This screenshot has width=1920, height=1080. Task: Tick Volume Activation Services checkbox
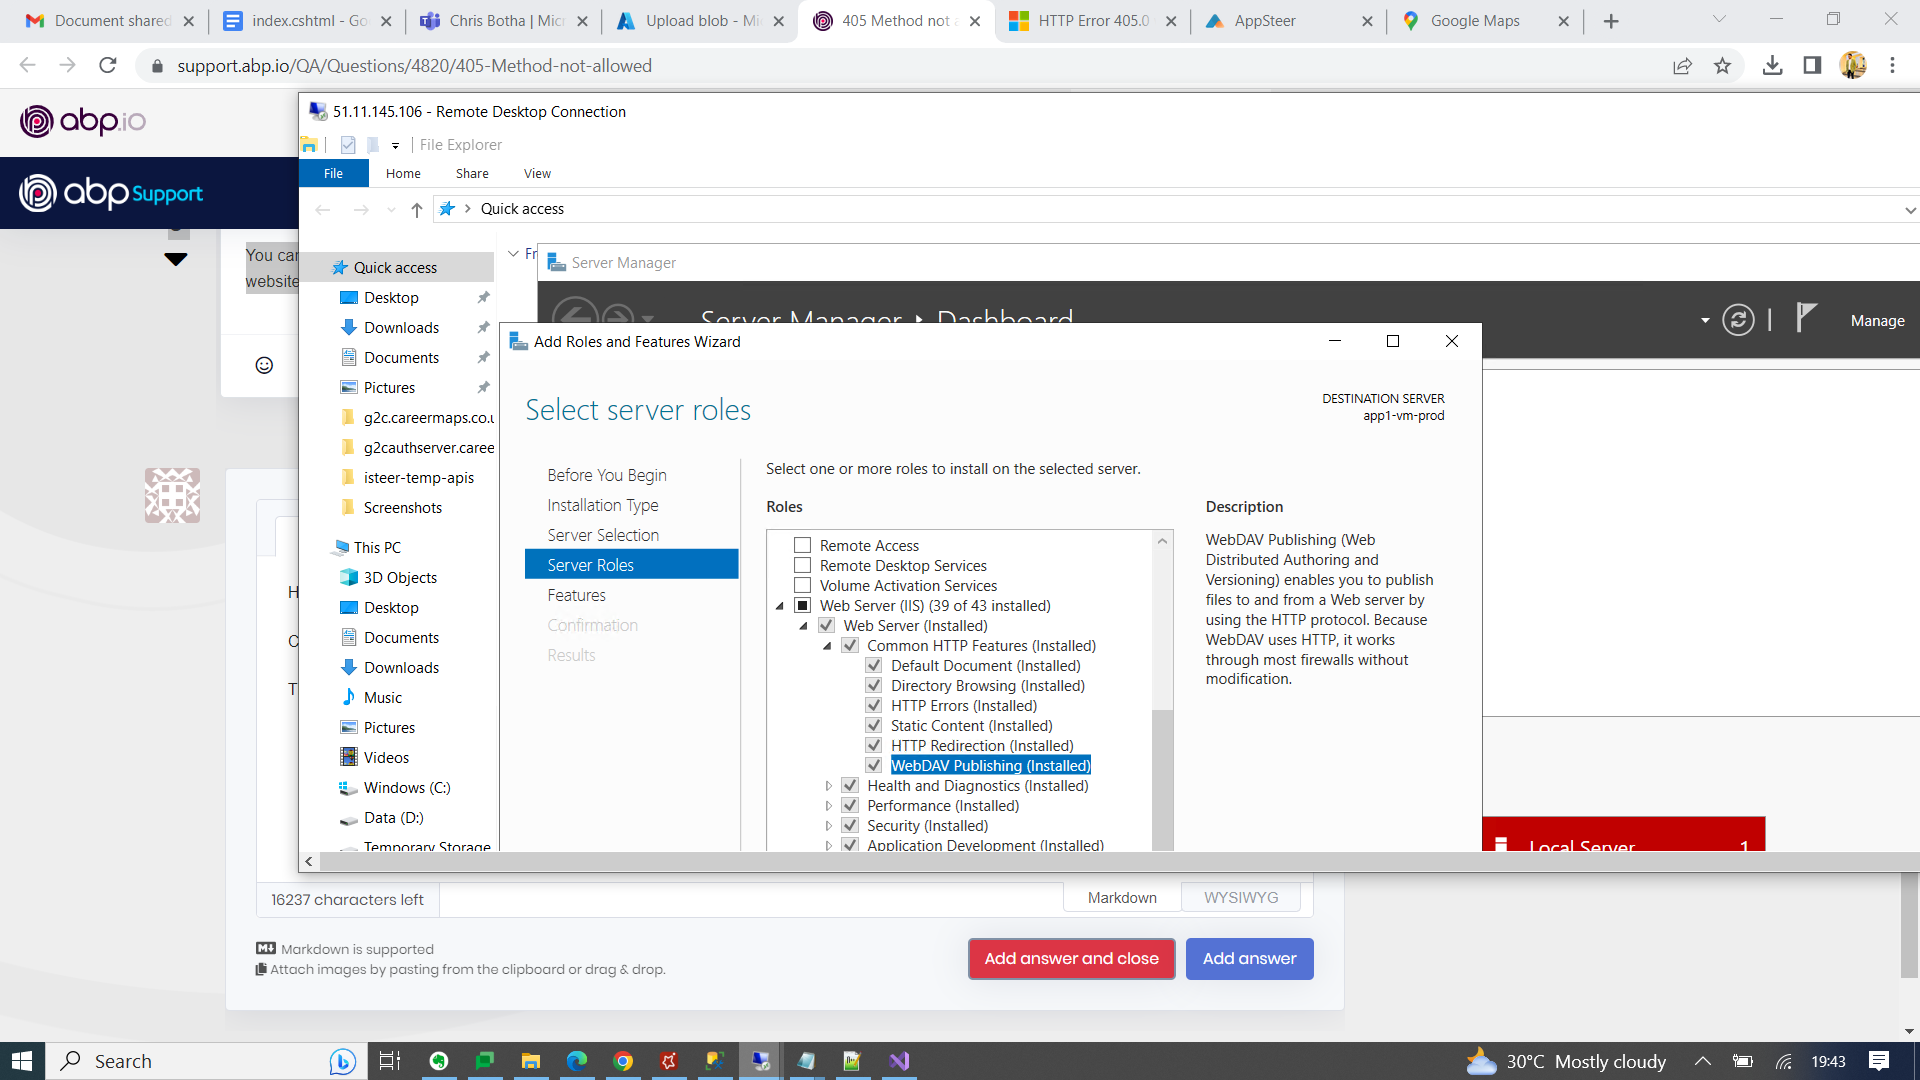pos(802,585)
